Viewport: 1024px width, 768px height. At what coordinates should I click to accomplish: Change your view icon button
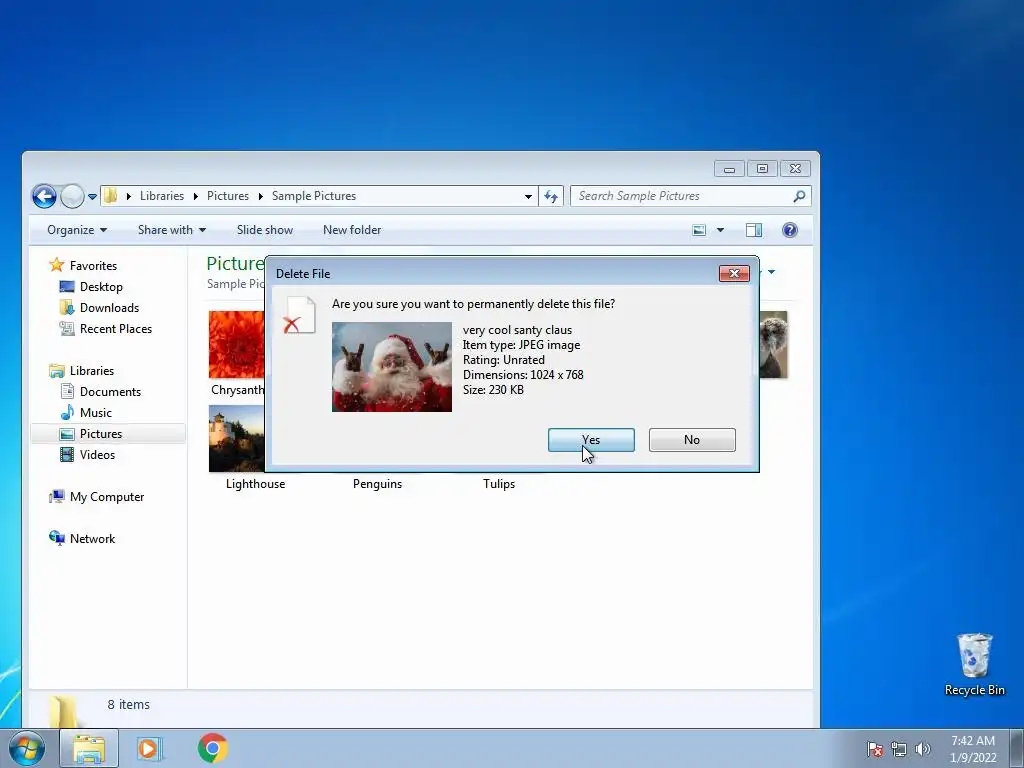[699, 230]
